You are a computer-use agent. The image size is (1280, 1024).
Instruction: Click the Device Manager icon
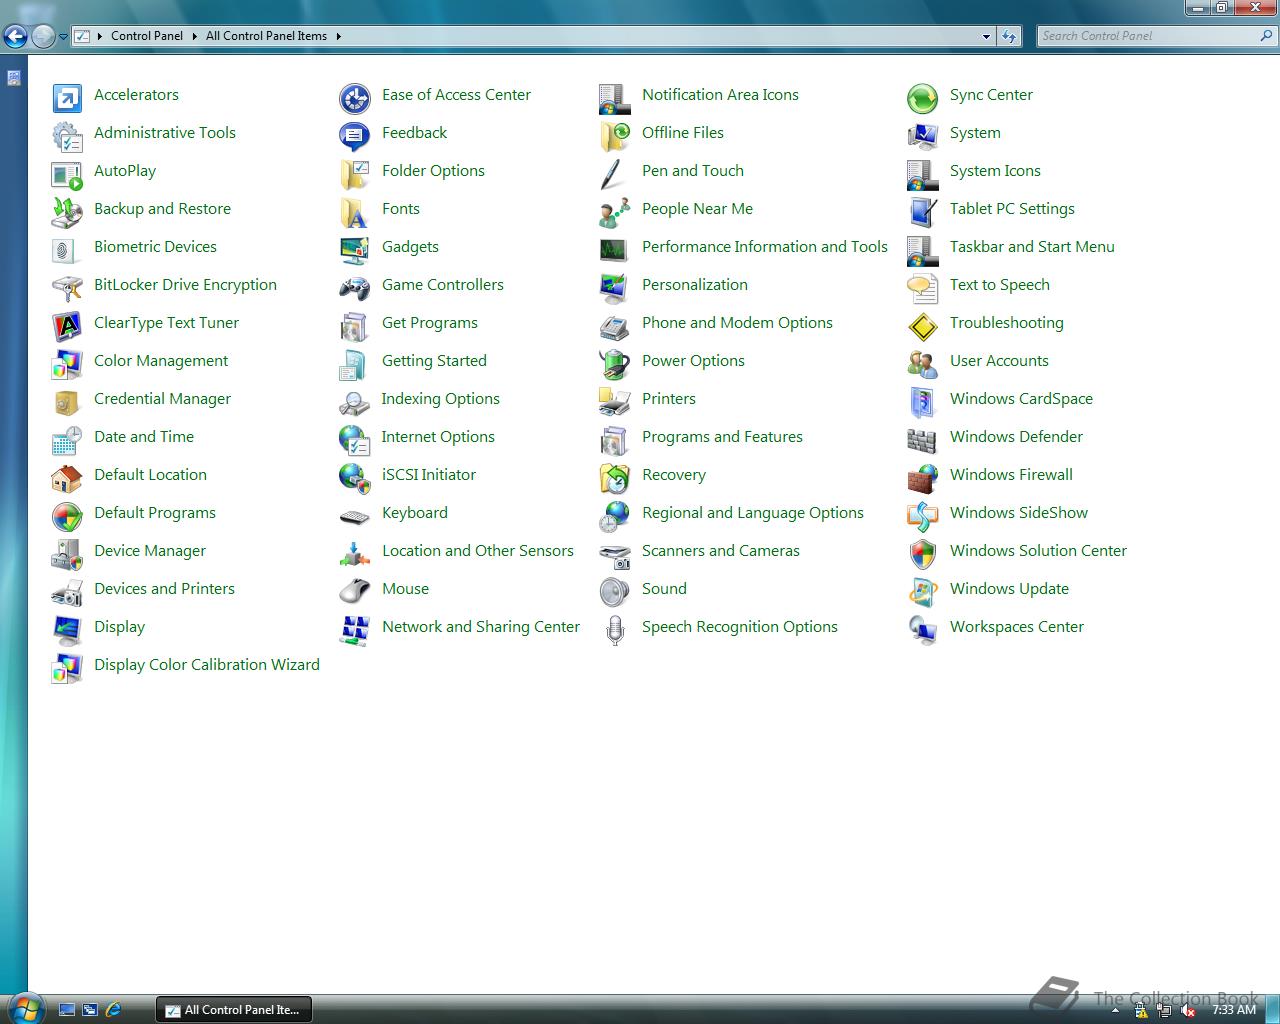click(67, 553)
